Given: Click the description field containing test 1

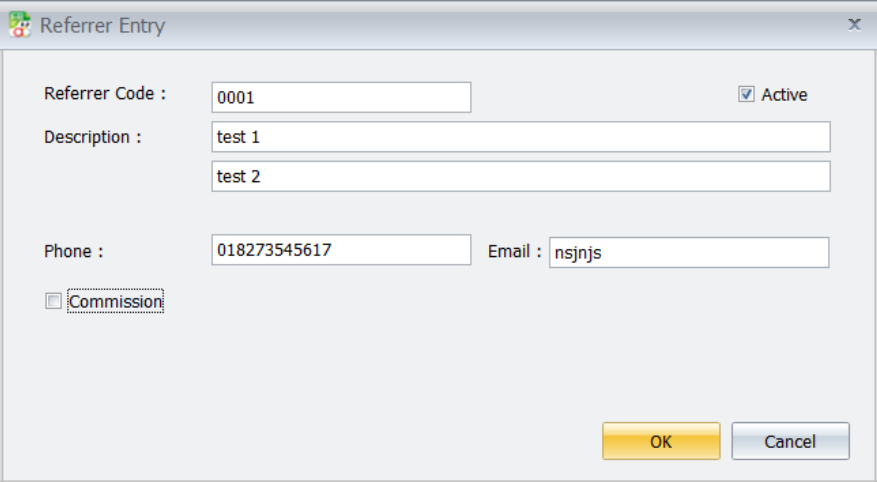Looking at the screenshot, I should [x=521, y=136].
